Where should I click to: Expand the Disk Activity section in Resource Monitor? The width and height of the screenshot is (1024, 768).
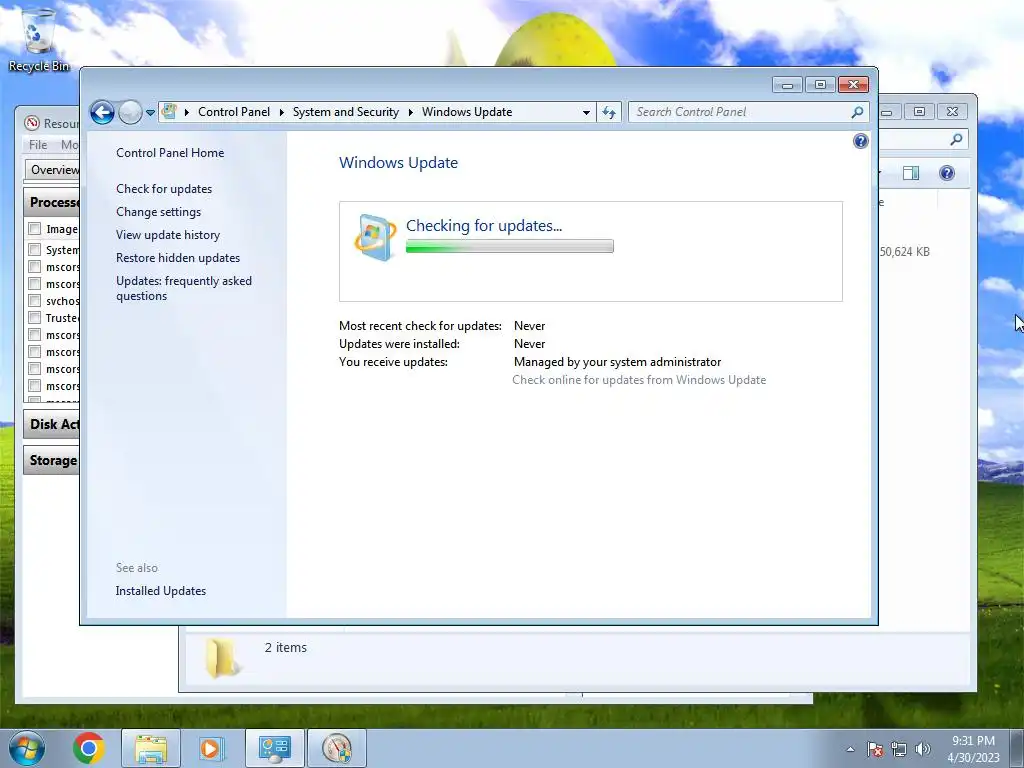[52, 424]
